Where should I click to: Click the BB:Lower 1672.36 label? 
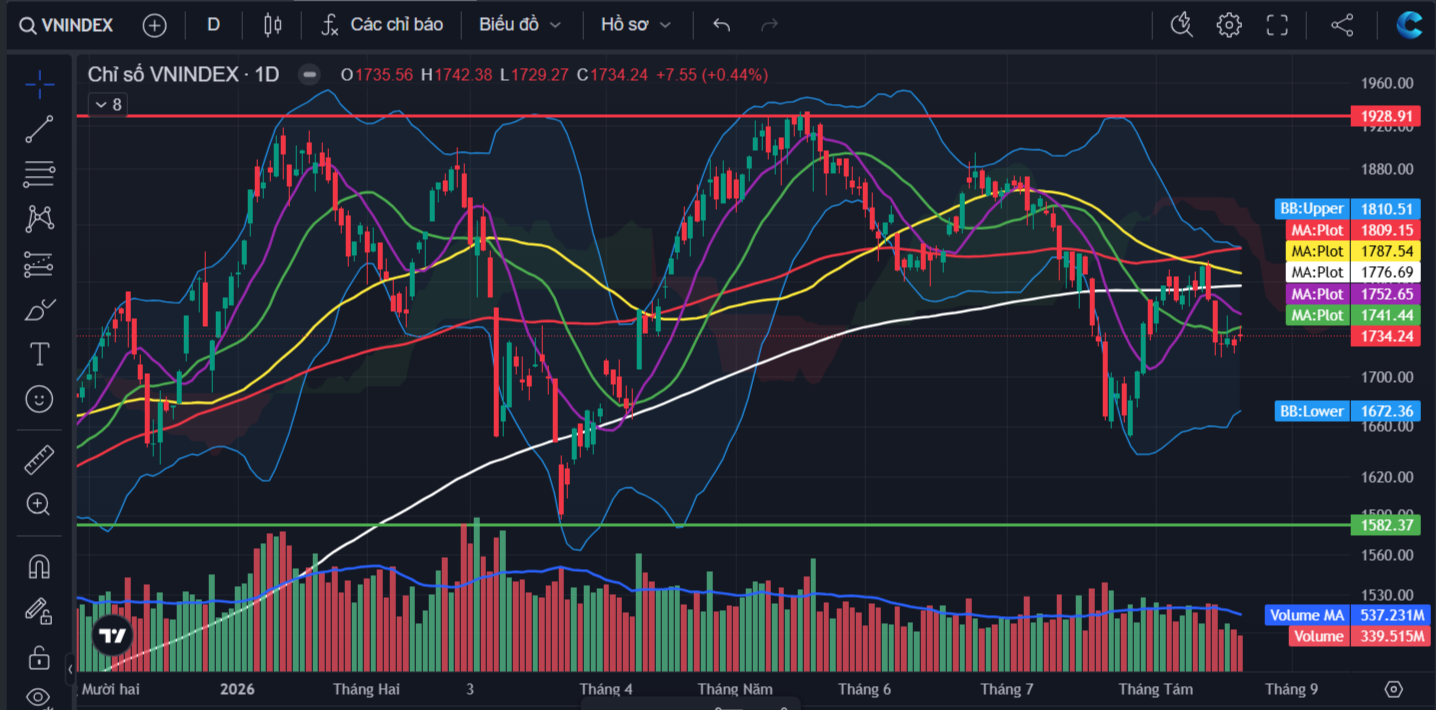click(1348, 411)
